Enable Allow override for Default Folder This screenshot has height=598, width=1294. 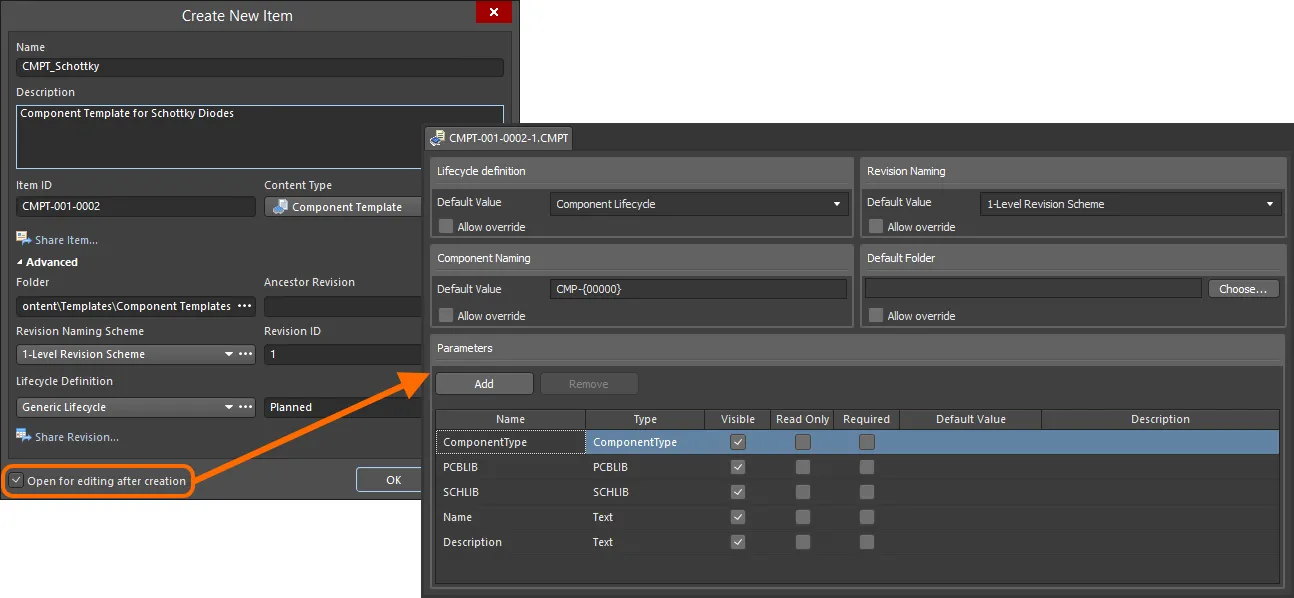(876, 315)
